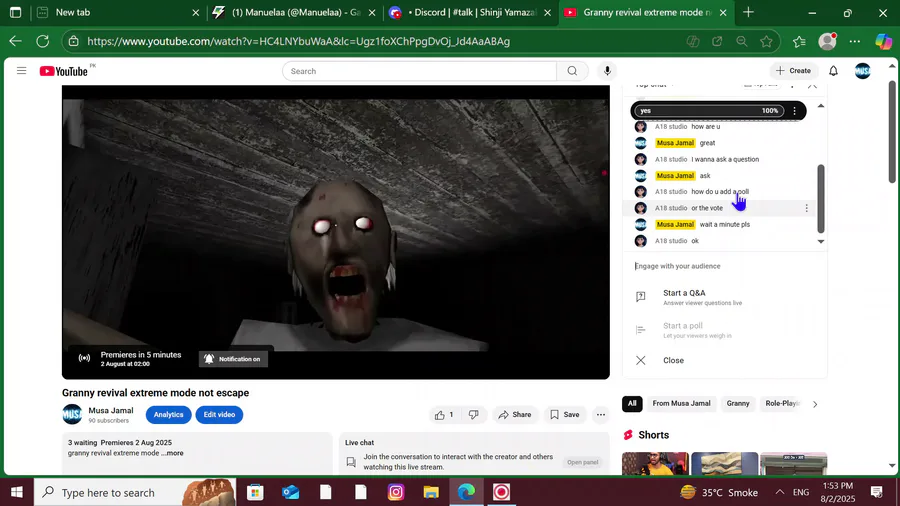900x506 pixels.
Task: Open more actions menu beside Save
Action: pos(600,415)
